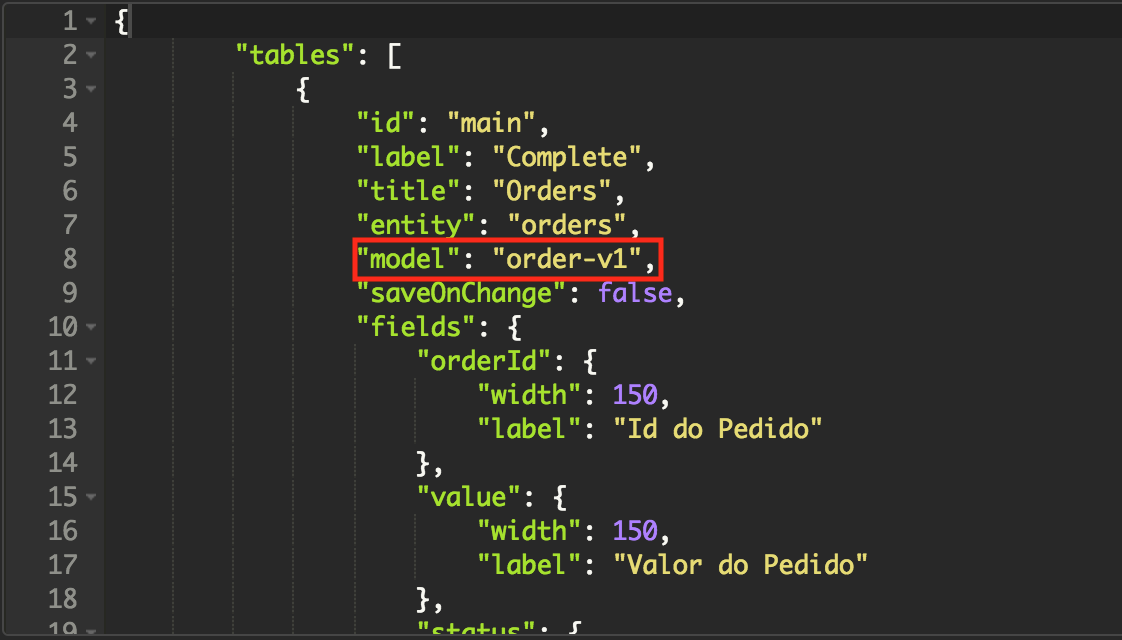
Task: Click line number 16 in the gutter
Action: pos(63,530)
